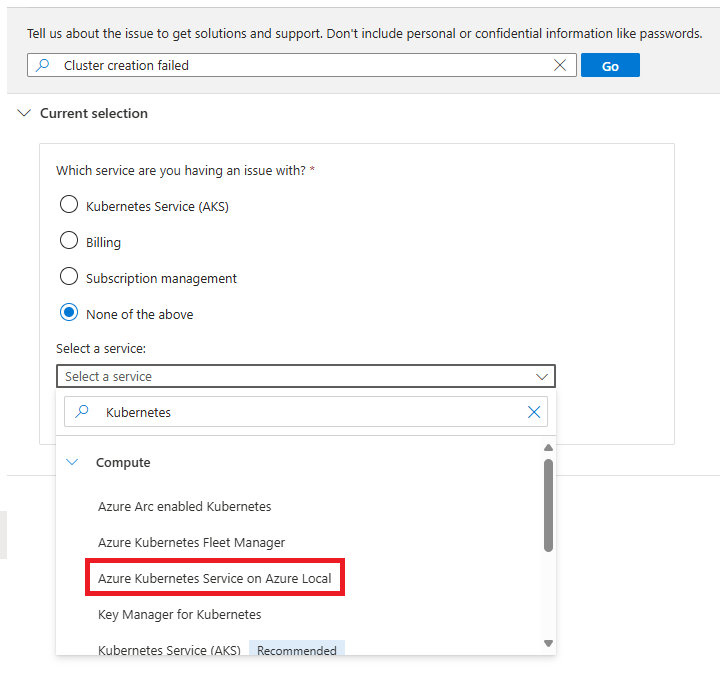Open the Select a service dropdown

tap(305, 376)
